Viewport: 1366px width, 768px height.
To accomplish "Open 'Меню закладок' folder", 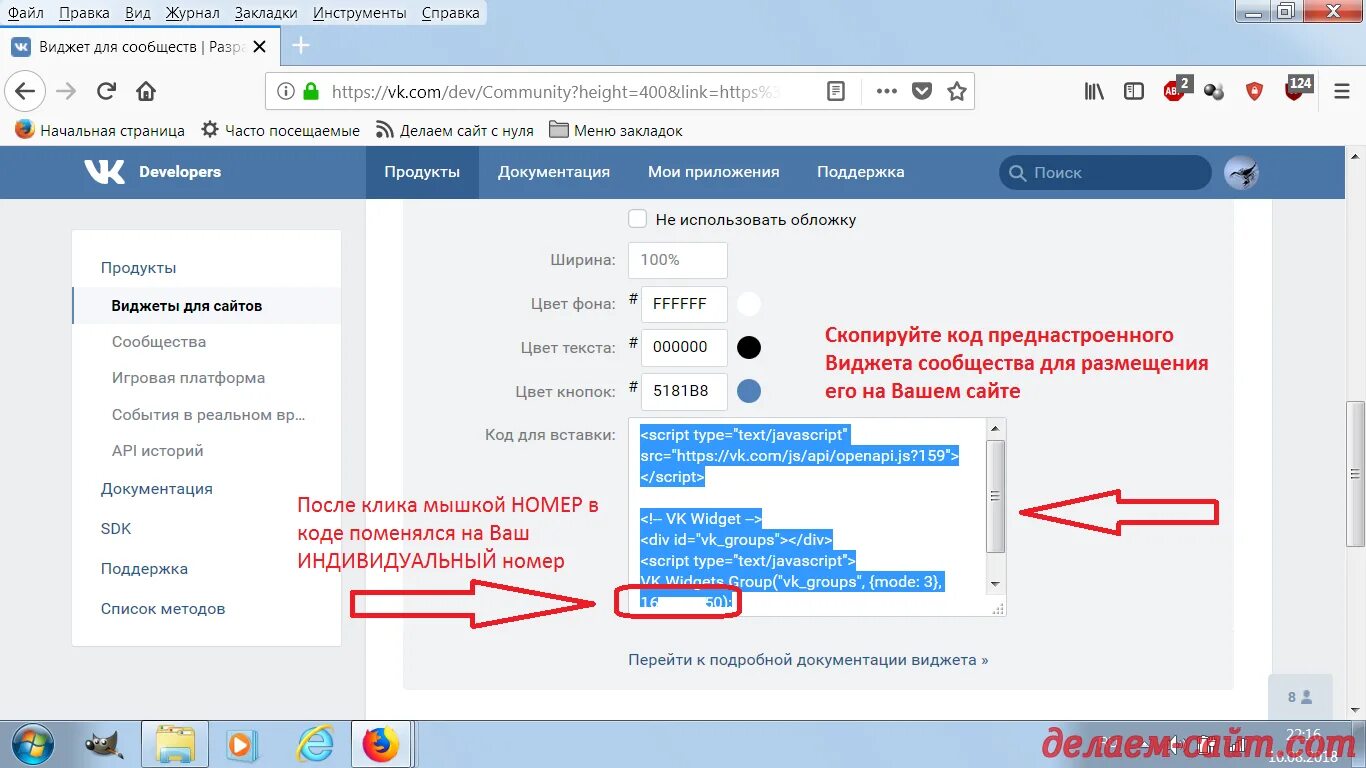I will click(x=616, y=130).
